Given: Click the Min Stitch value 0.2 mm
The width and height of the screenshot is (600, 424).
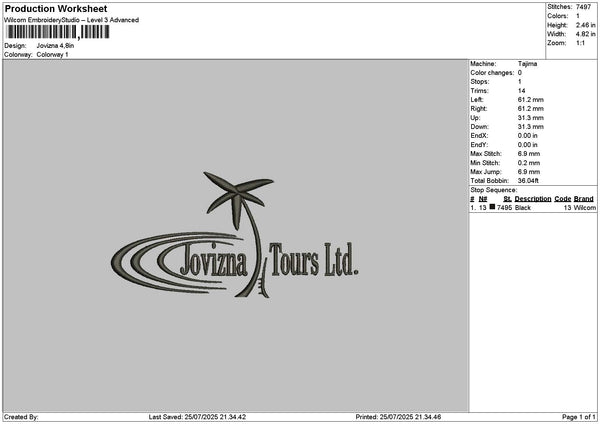Looking at the screenshot, I should [x=529, y=163].
